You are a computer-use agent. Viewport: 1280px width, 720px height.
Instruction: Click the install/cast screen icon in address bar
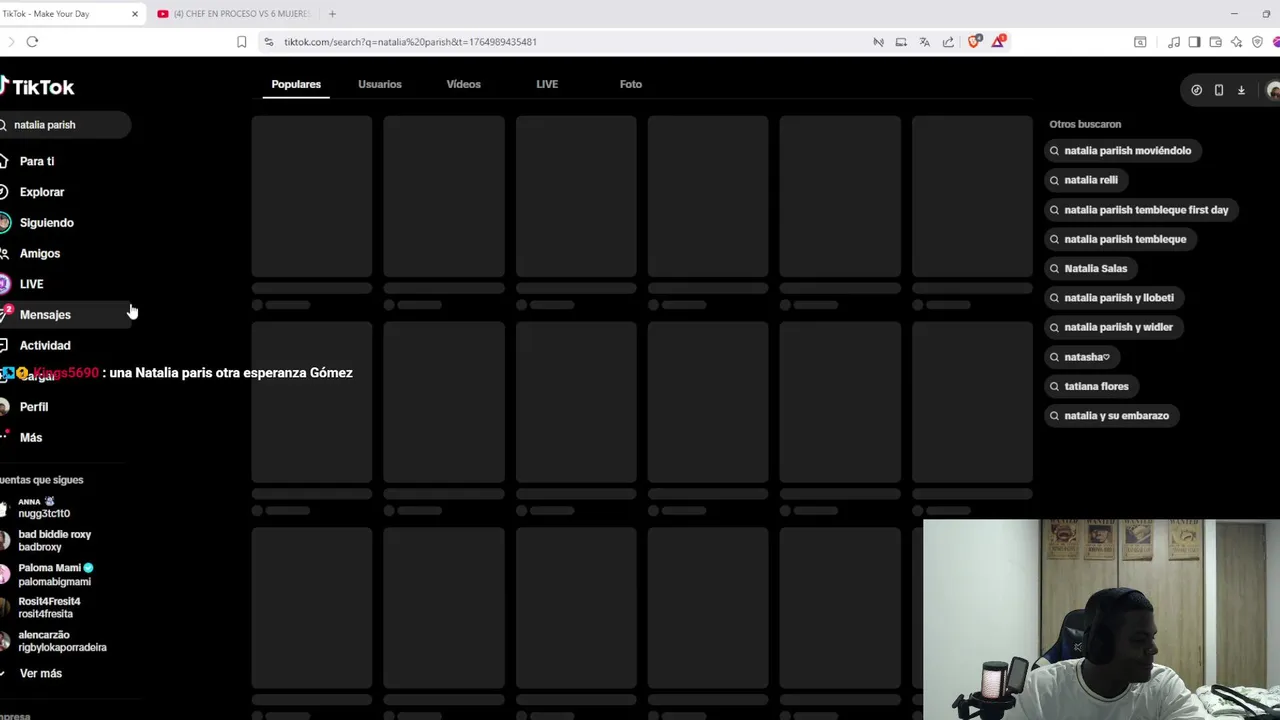click(901, 42)
